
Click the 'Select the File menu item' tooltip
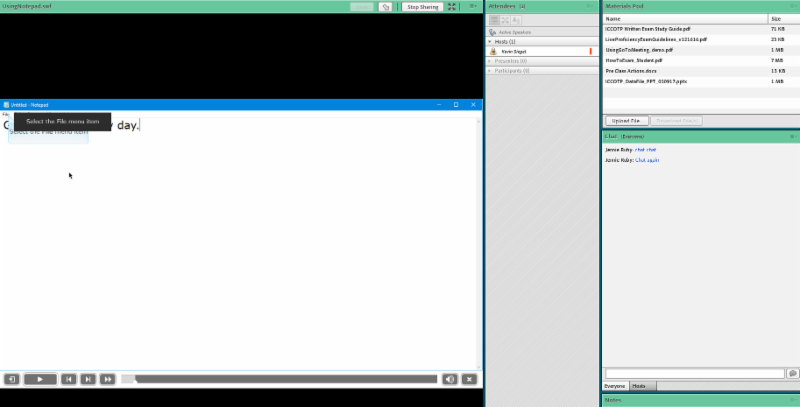[62, 121]
